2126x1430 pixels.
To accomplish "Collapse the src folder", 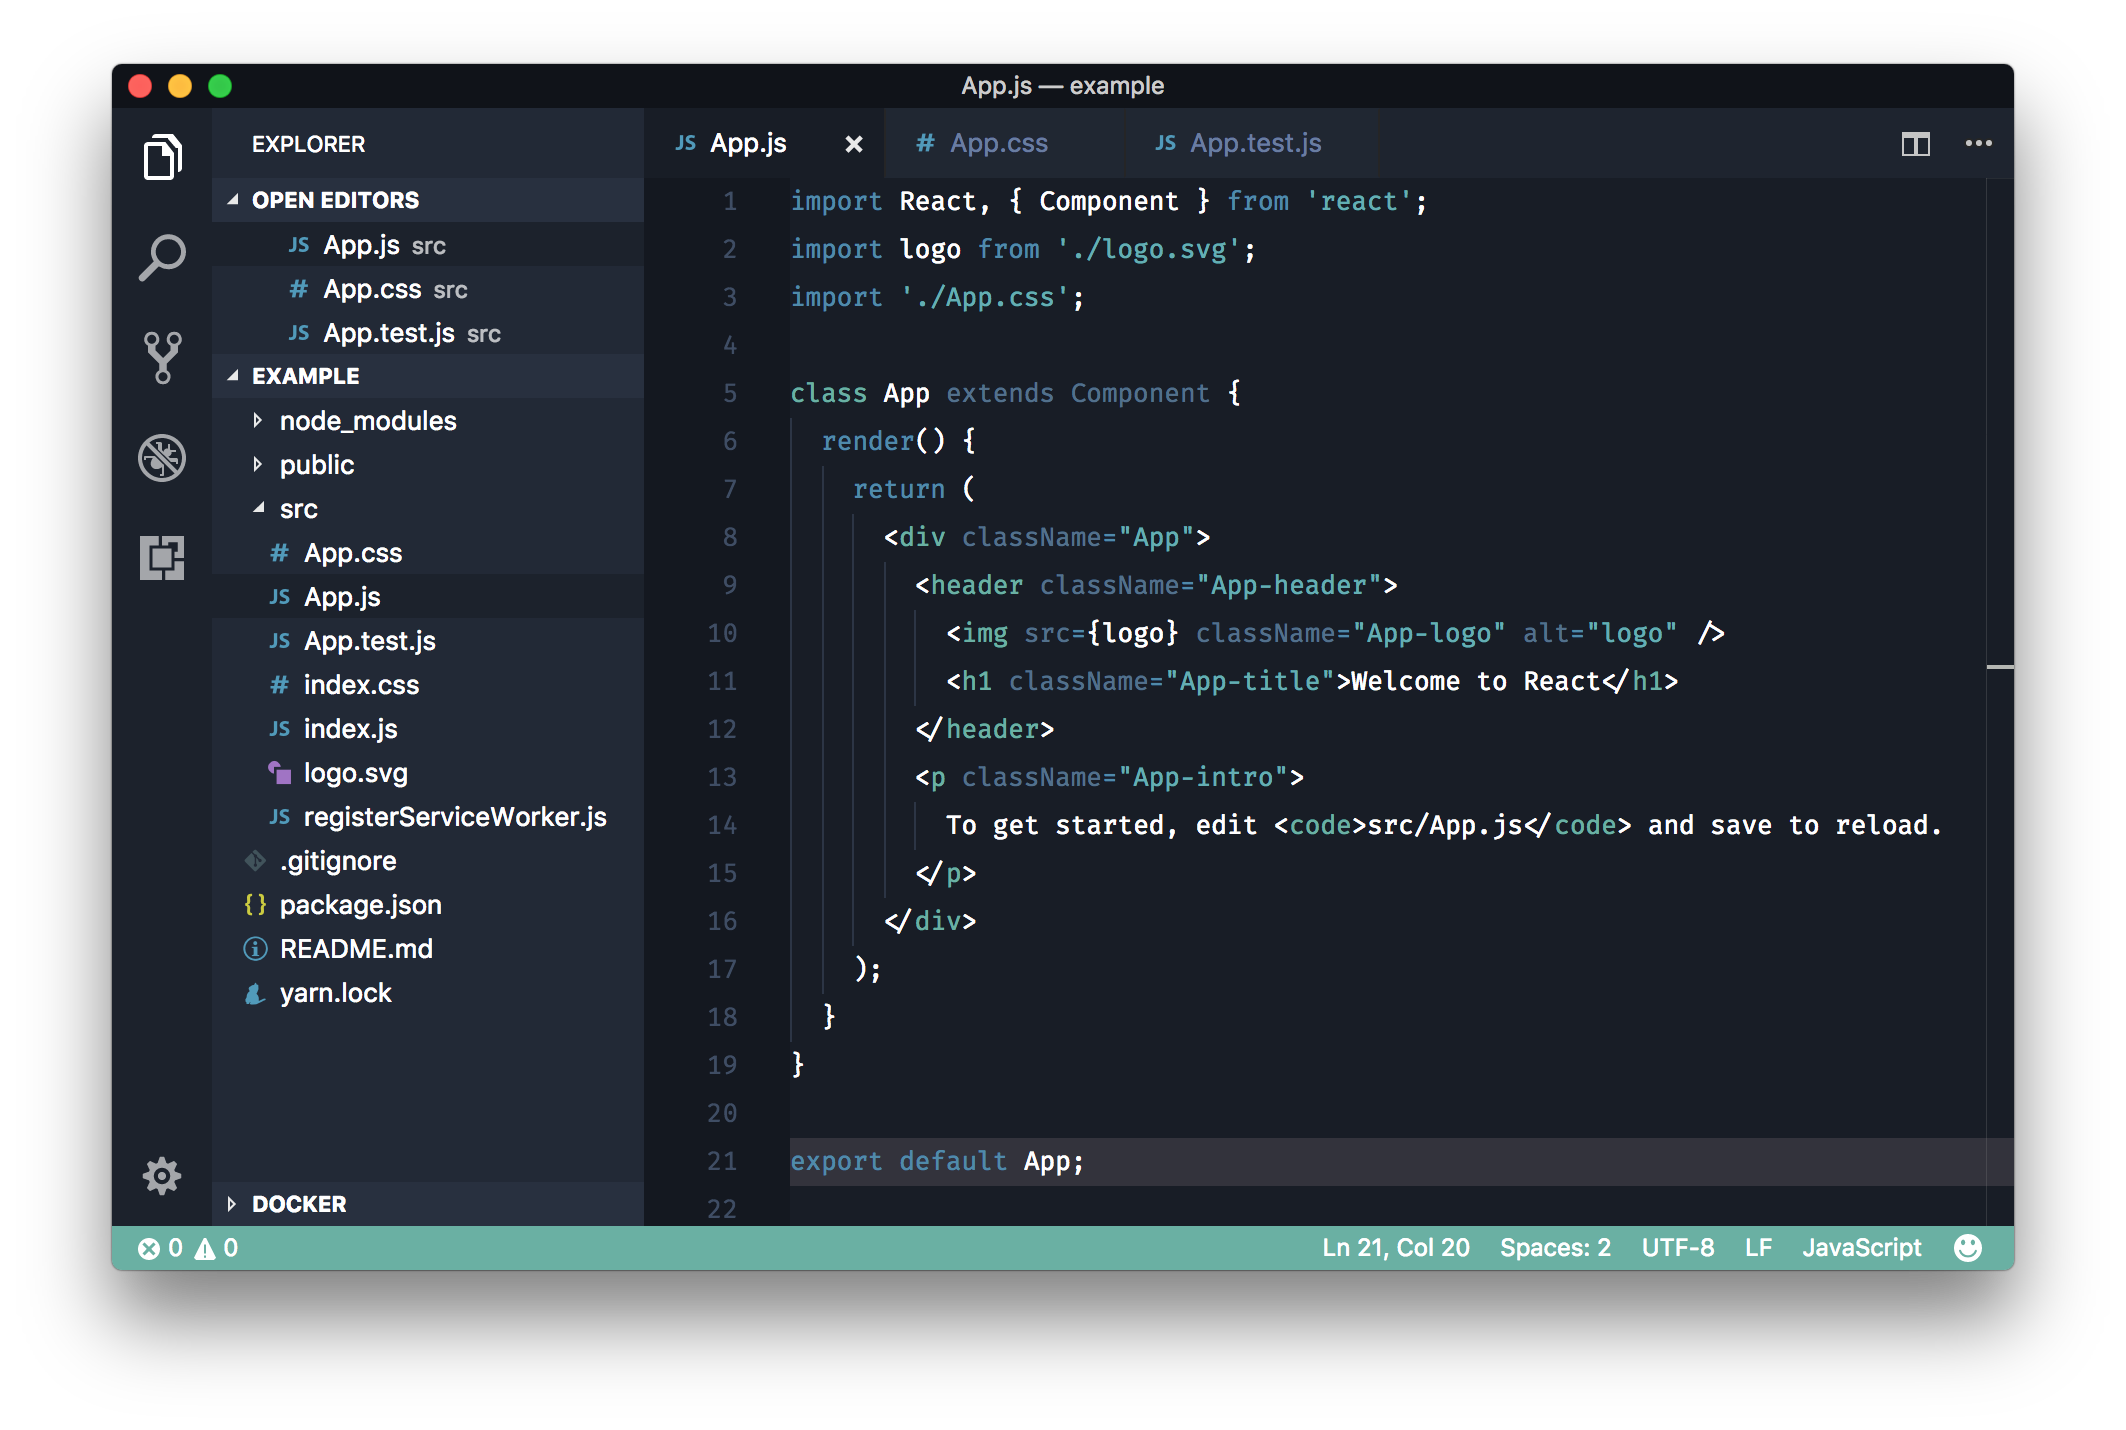I will point(258,509).
